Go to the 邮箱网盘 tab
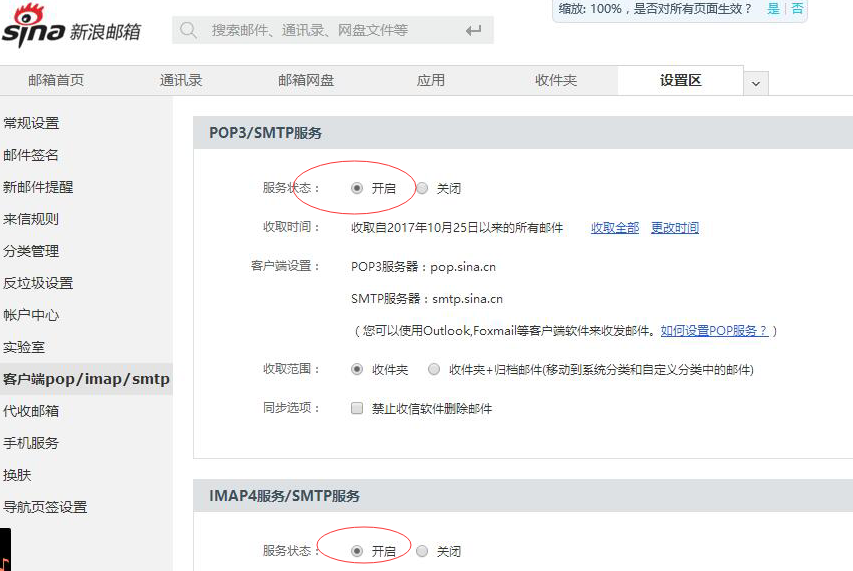This screenshot has width=853, height=571. tap(306, 80)
